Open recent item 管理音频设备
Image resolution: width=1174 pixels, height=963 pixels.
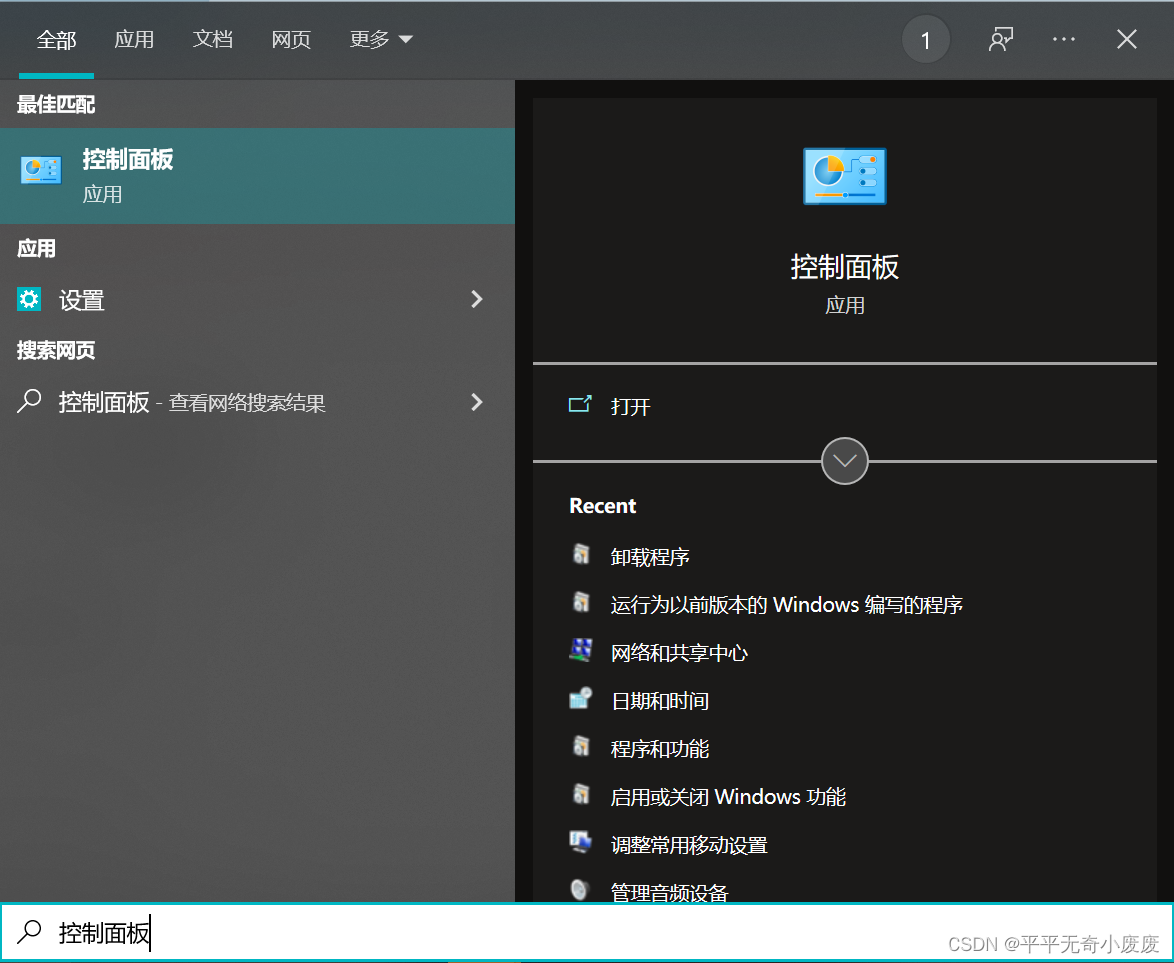coord(669,891)
